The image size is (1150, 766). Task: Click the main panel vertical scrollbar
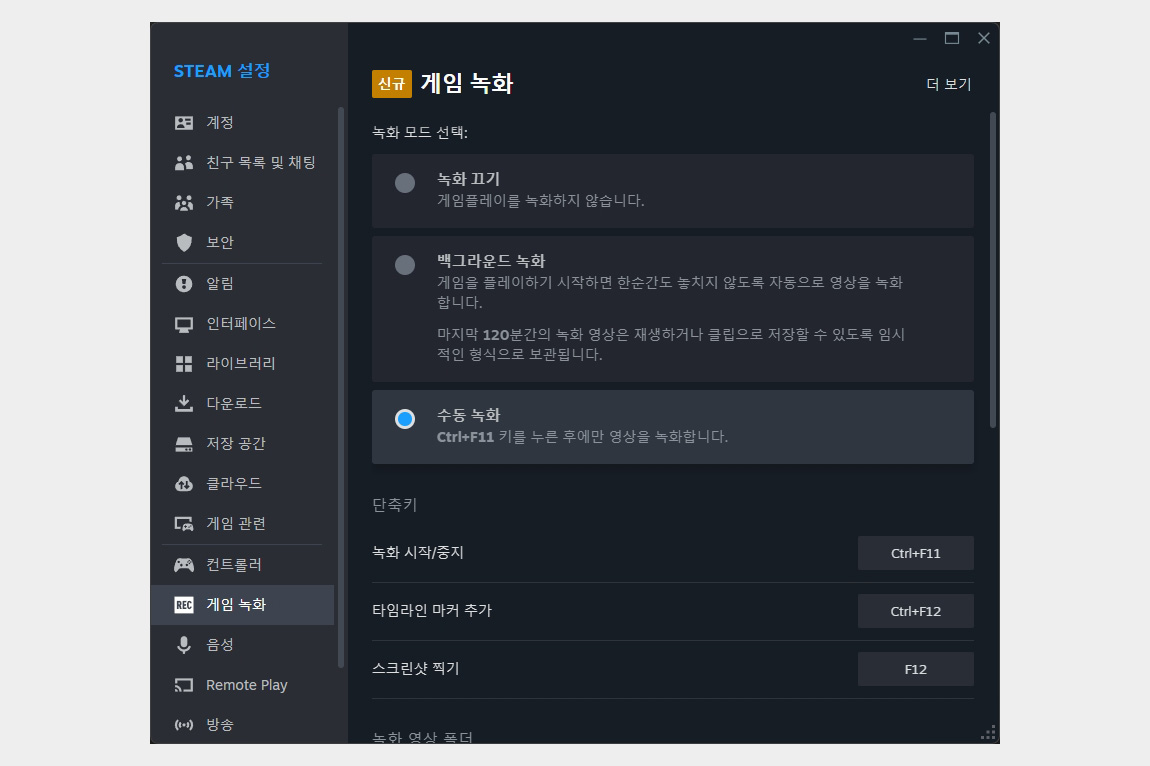tap(992, 270)
